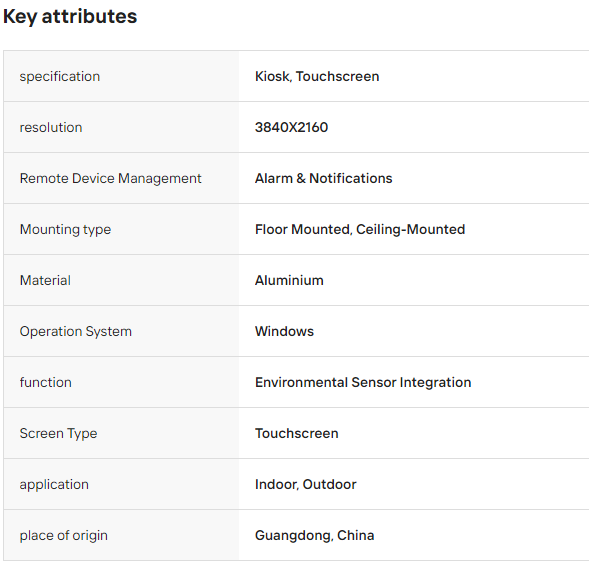Click the Windows value text
The height and width of the screenshot is (561, 589).
pyautogui.click(x=284, y=331)
